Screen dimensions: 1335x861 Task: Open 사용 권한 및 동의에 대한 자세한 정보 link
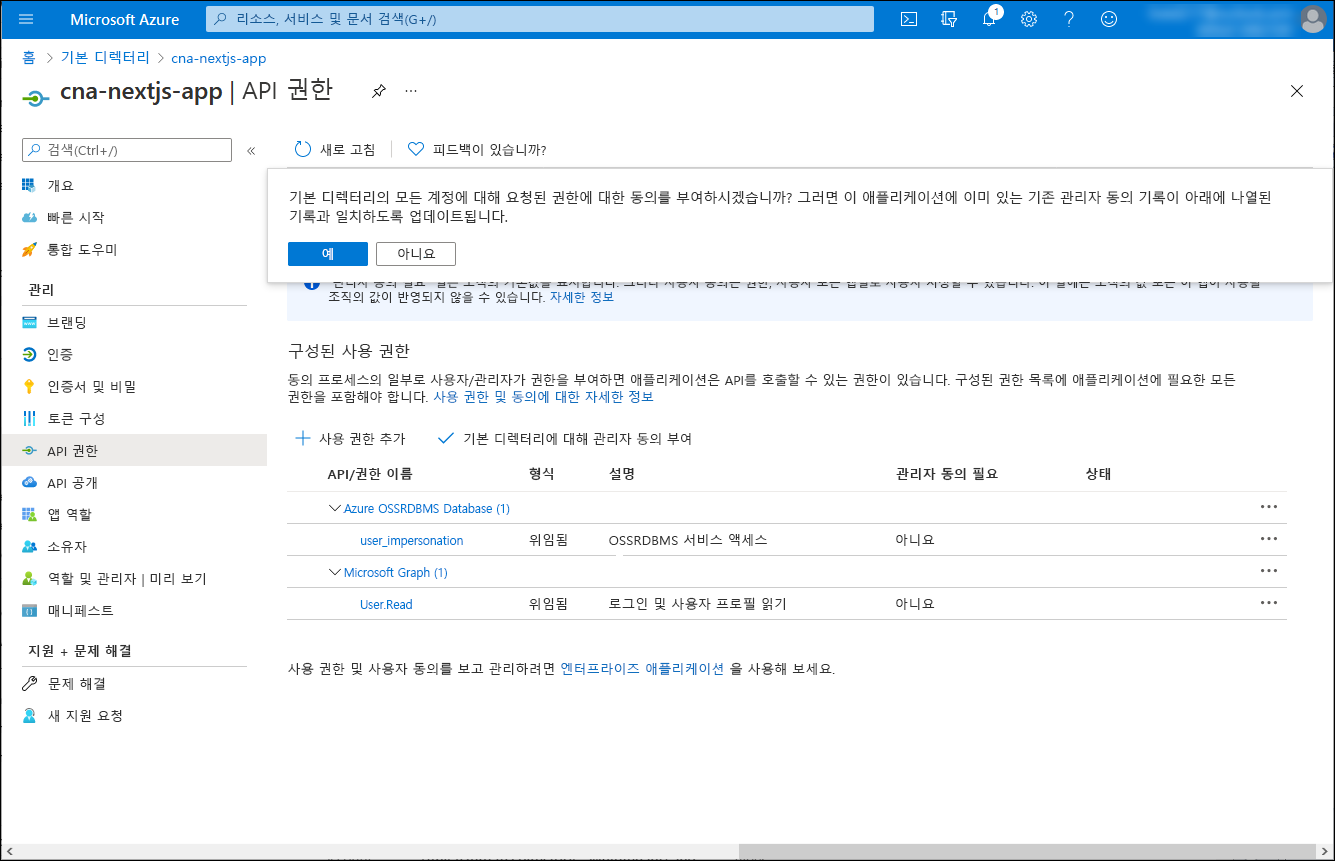[543, 397]
